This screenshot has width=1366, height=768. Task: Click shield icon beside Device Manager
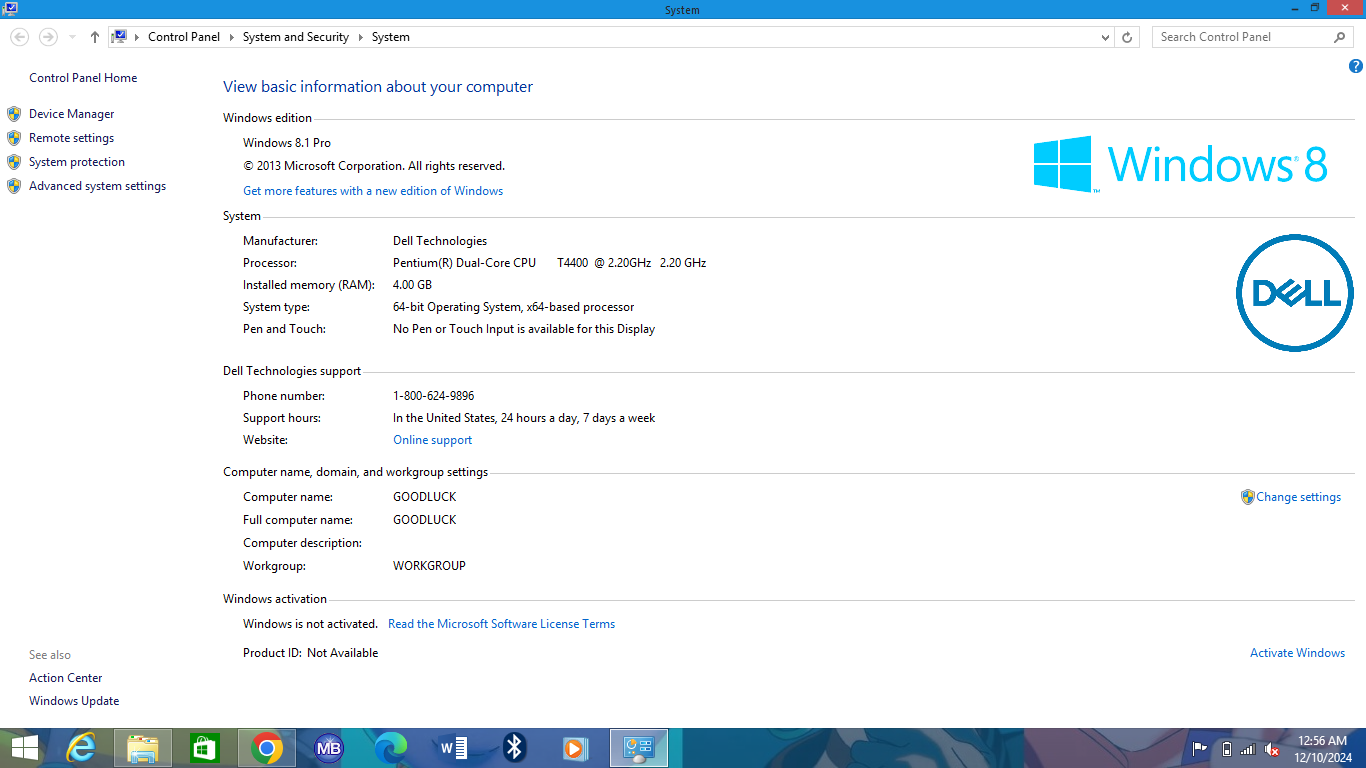click(x=14, y=114)
